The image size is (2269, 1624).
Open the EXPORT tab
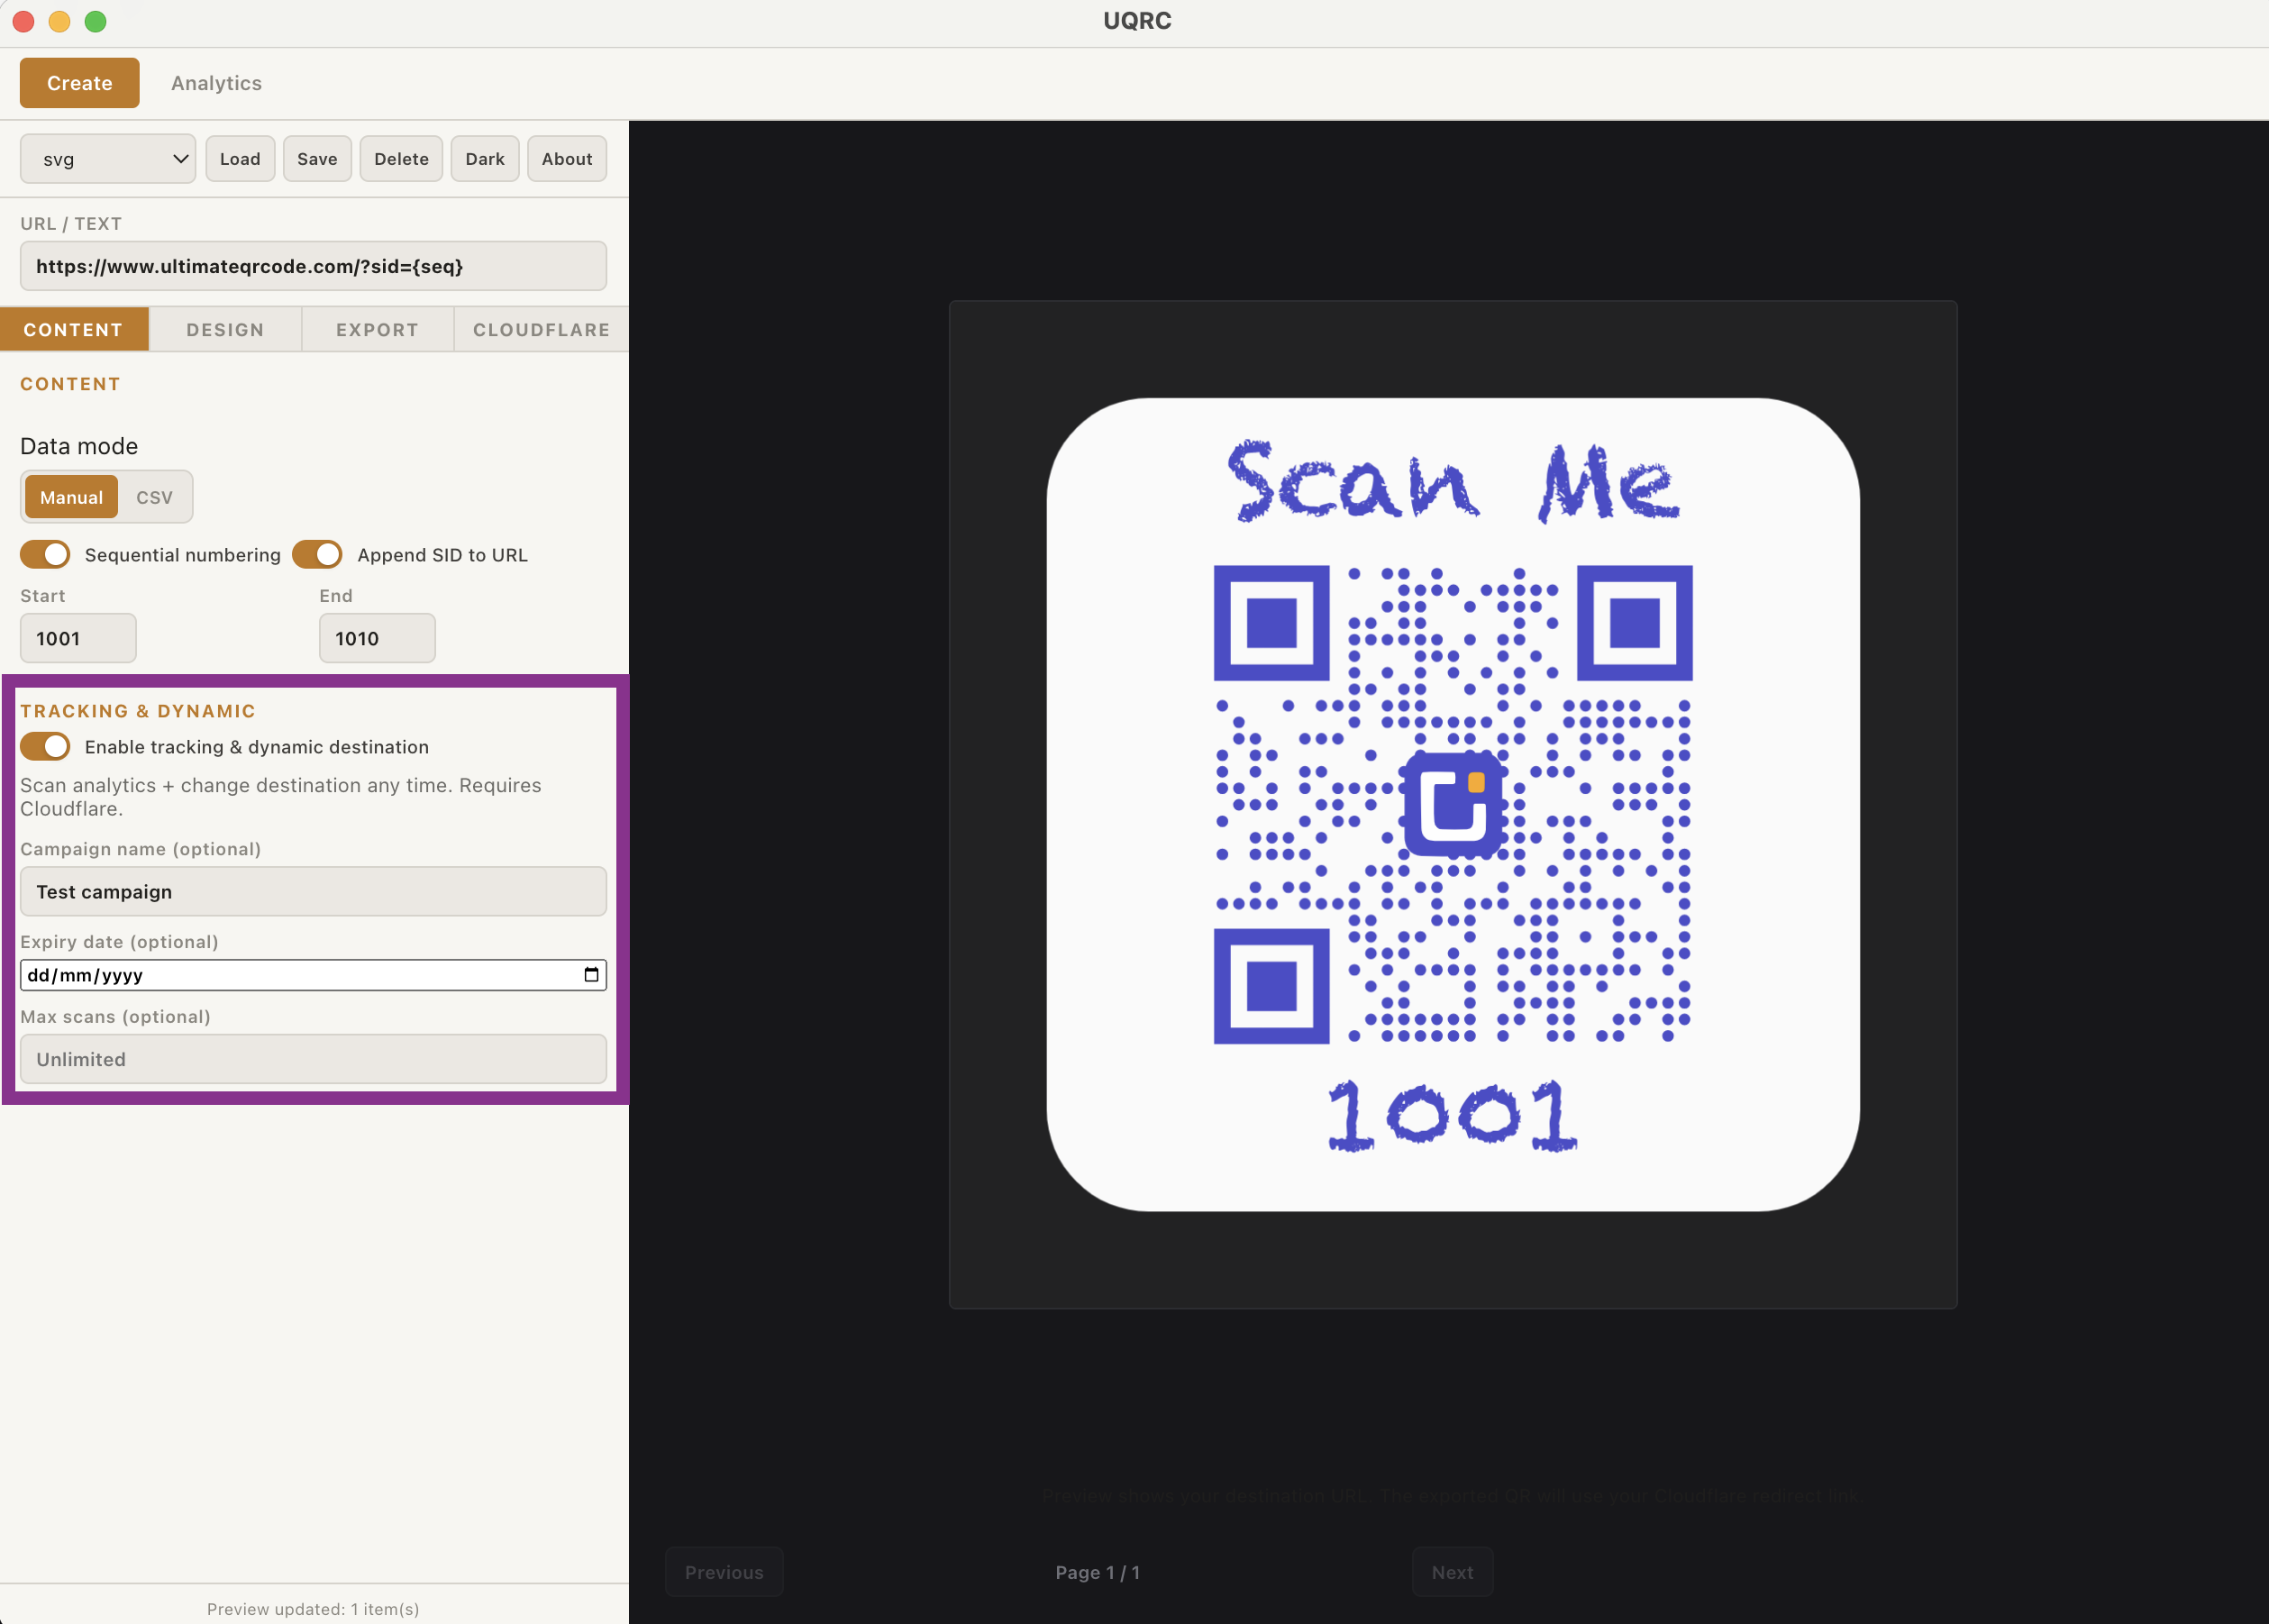click(x=377, y=329)
